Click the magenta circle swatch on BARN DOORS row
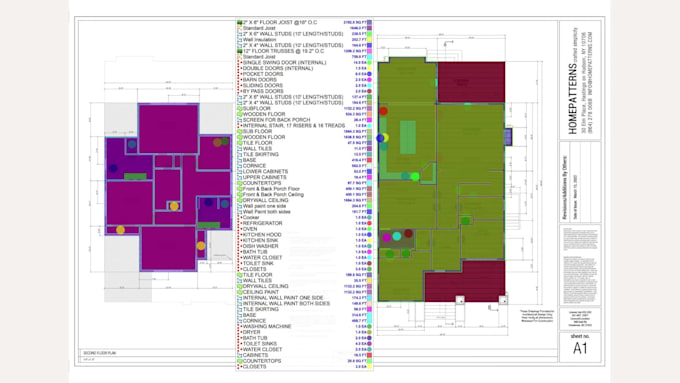680x383 pixels. click(x=369, y=80)
